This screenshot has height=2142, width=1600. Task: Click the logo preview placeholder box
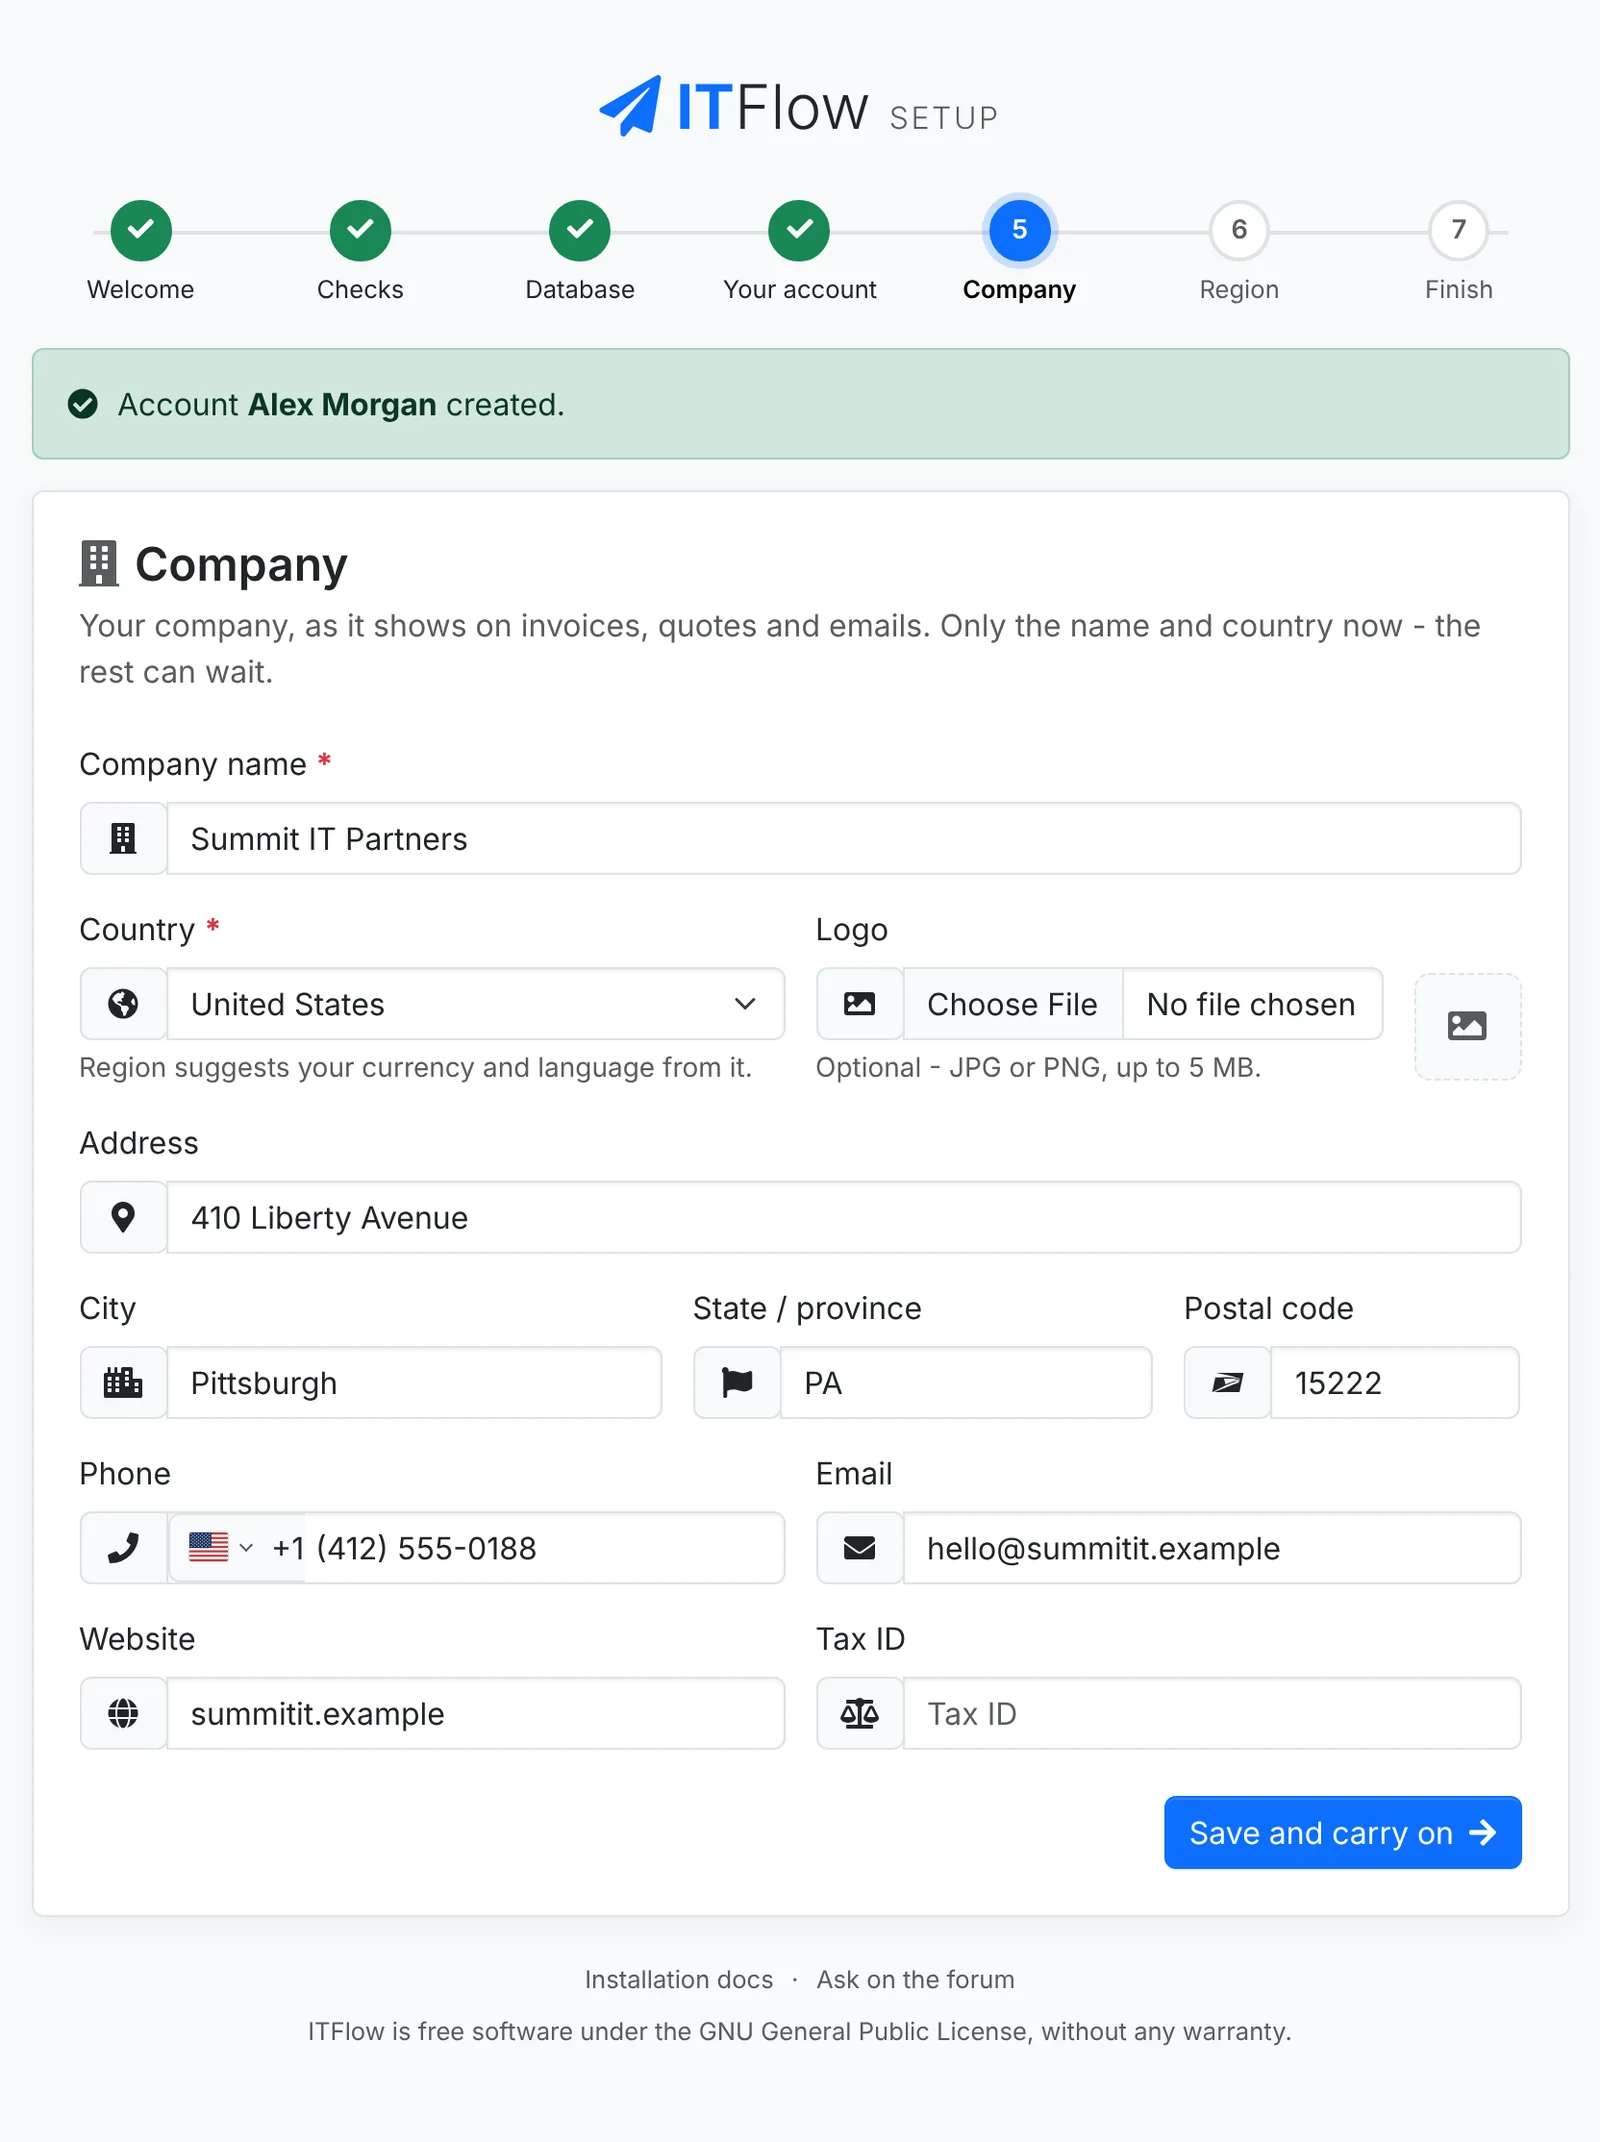coord(1467,1026)
